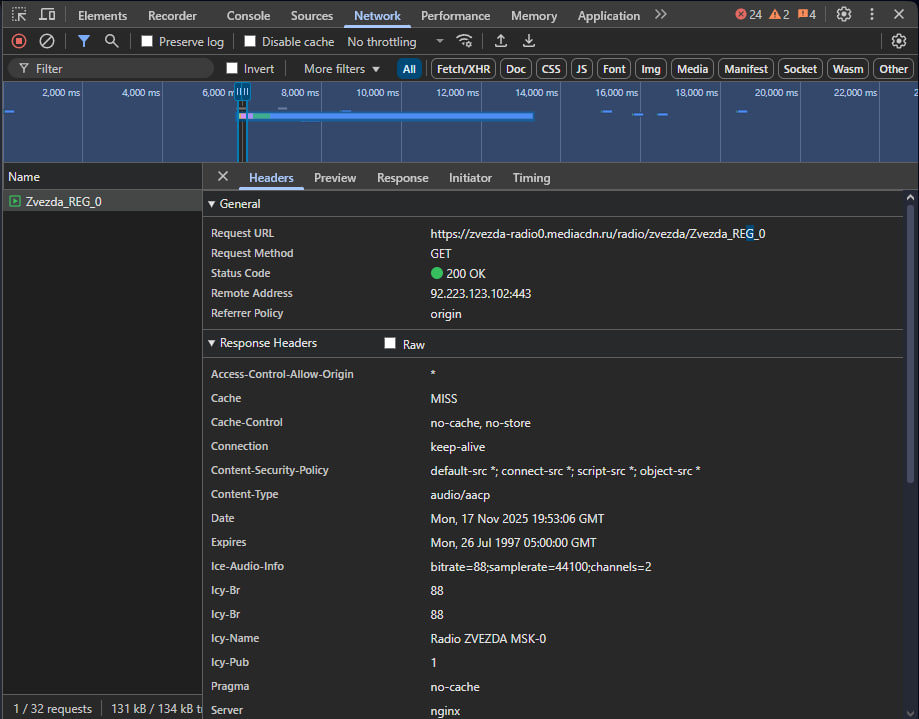Image resolution: width=919 pixels, height=719 pixels.
Task: Toggle device toolbar icon
Action: [x=47, y=14]
